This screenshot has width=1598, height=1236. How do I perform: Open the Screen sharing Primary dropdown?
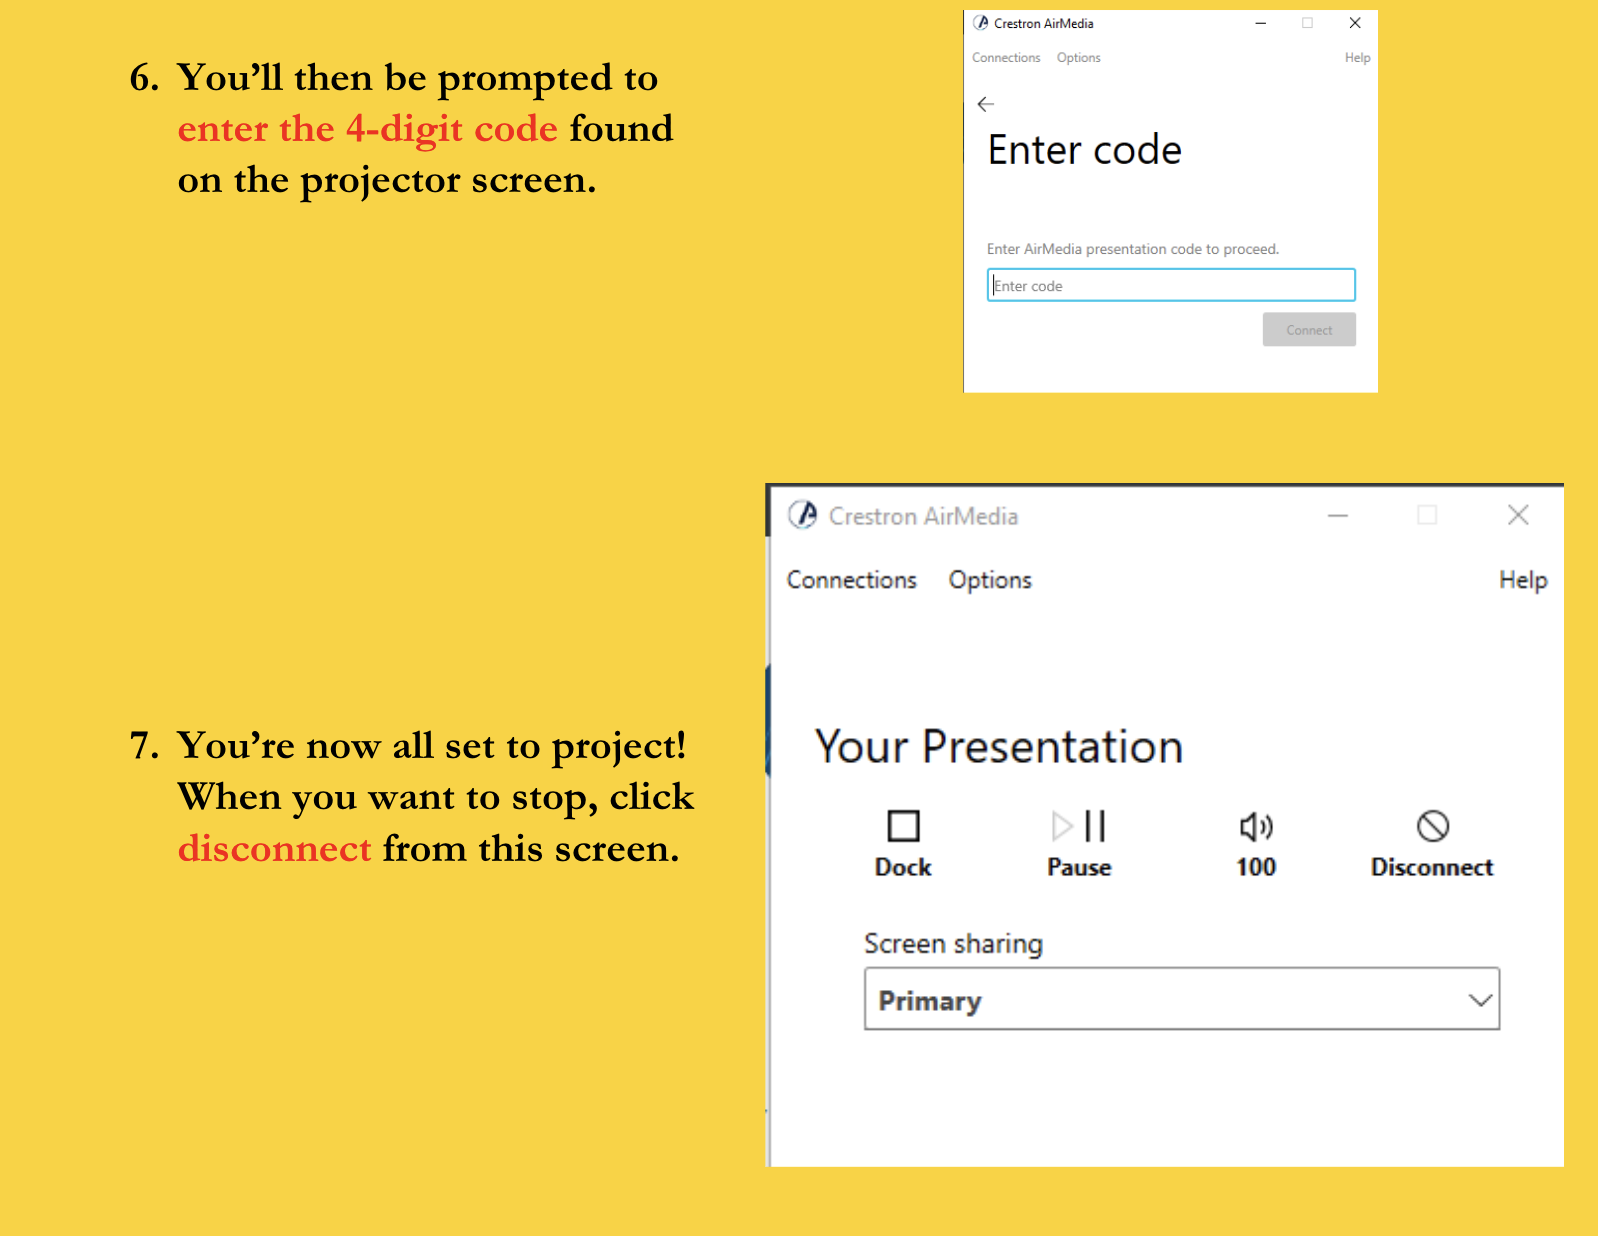[1182, 999]
